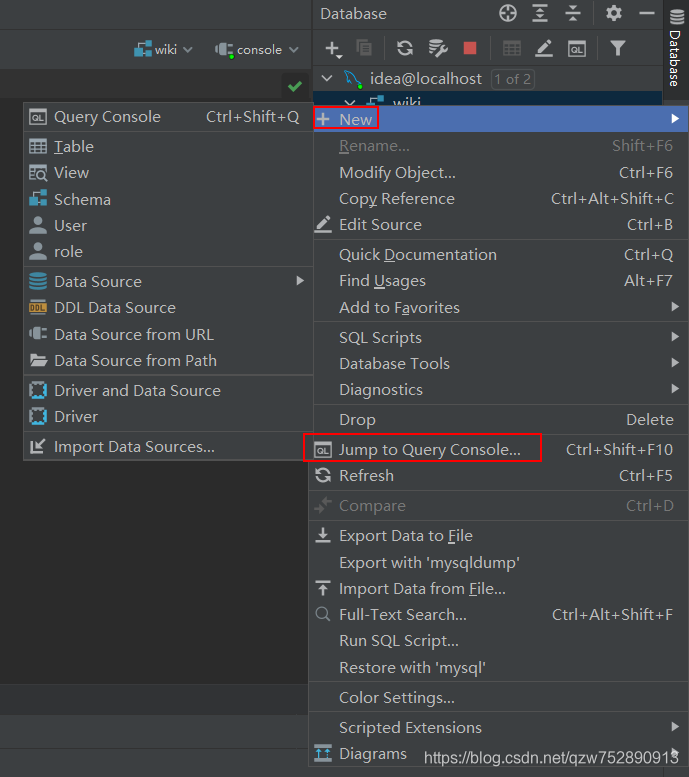Select View in New submenu
Viewport: 689px width, 777px height.
tap(169, 173)
